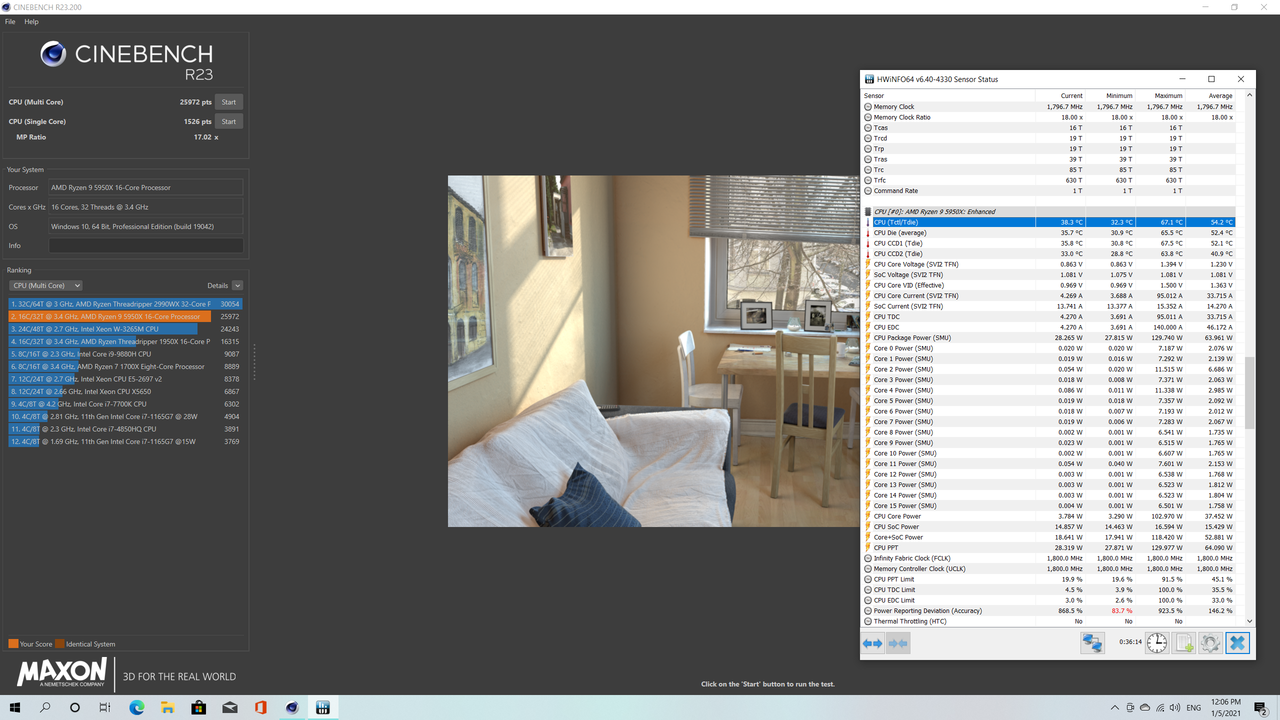This screenshot has width=1280, height=720.
Task: Select i7-1165G7 @ 28W ranking row
Action: pos(126,417)
